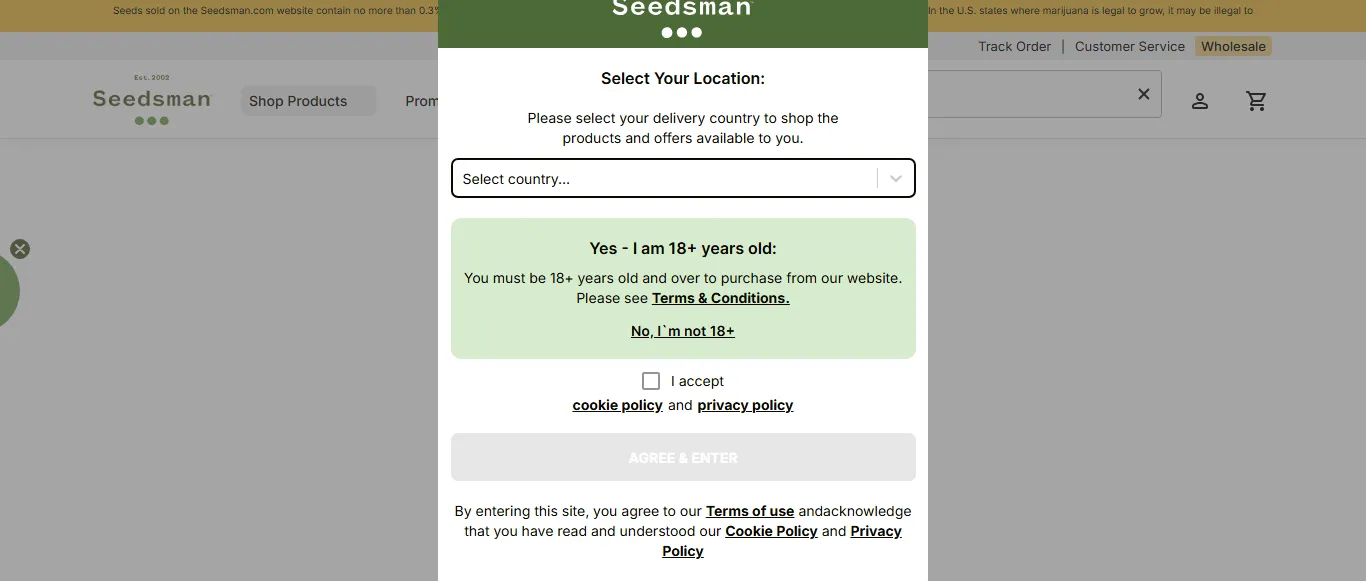Expand country list via the chevron arrow
Image resolution: width=1366 pixels, height=581 pixels.
click(895, 178)
